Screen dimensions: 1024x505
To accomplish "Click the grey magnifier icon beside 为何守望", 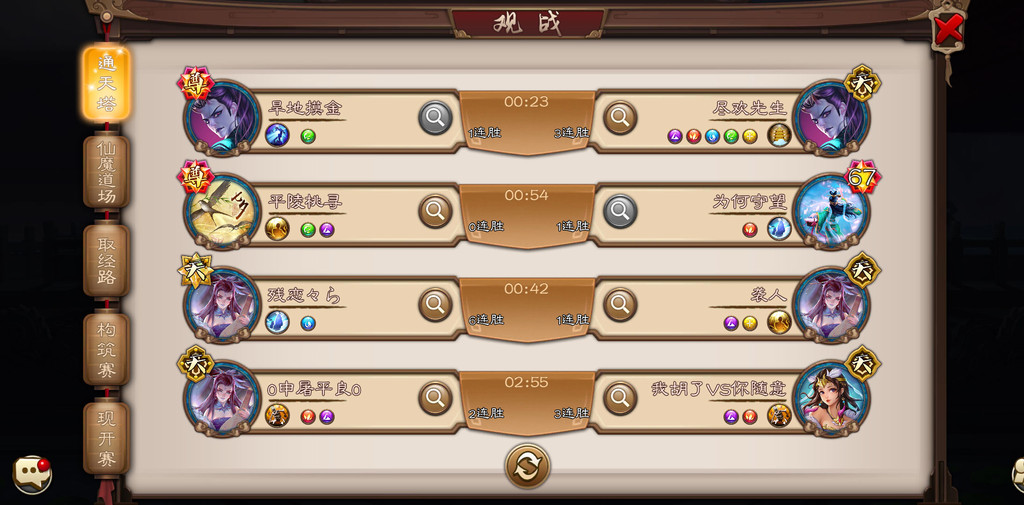I will (x=620, y=211).
